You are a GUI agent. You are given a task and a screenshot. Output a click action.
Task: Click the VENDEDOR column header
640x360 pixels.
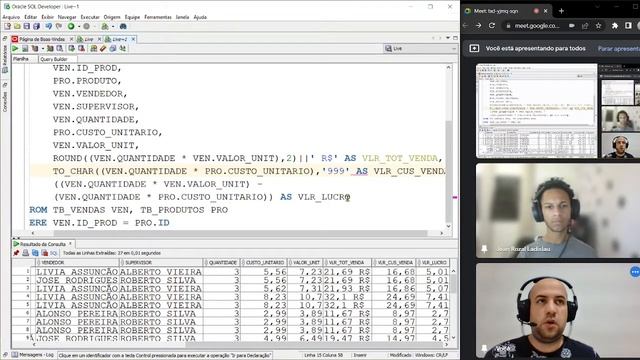pos(77,262)
